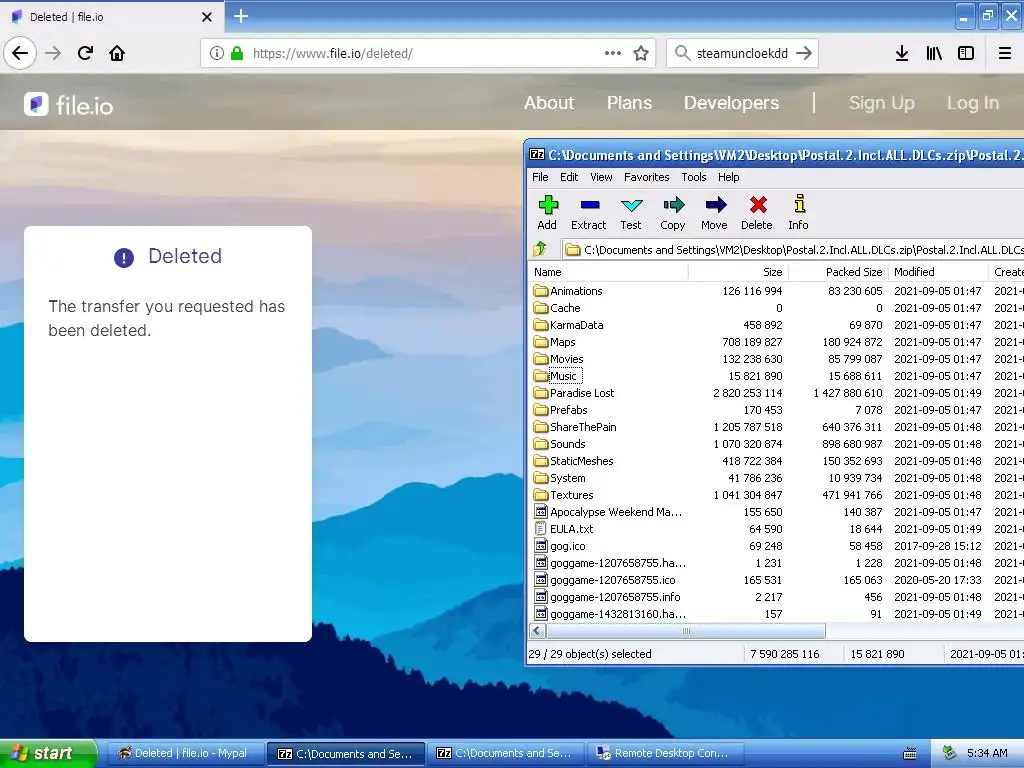Open the 7-Zip Edit menu
Viewport: 1024px width, 768px height.
[569, 177]
